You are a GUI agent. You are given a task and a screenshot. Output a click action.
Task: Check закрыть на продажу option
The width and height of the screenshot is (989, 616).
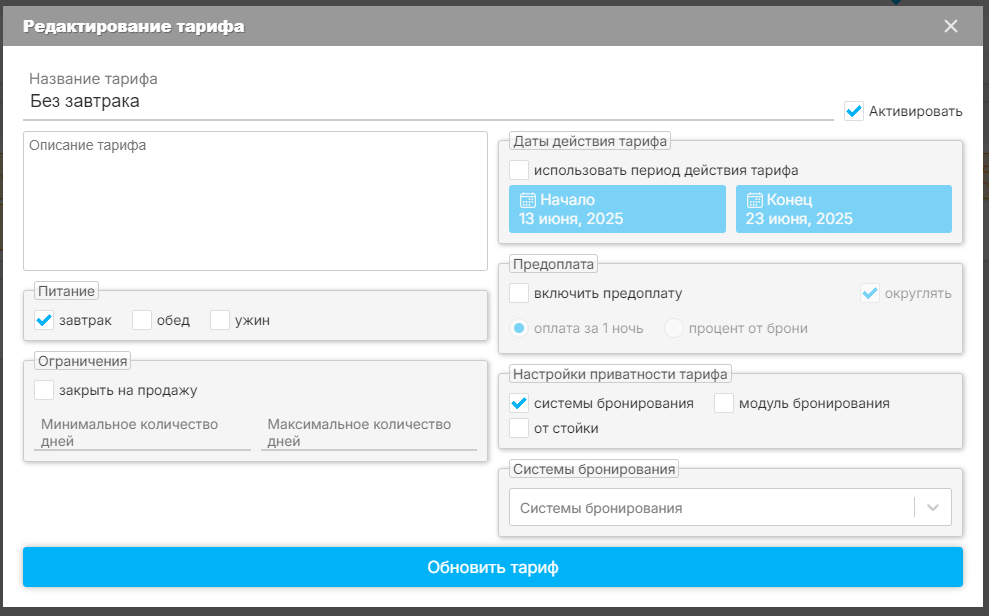point(44,390)
